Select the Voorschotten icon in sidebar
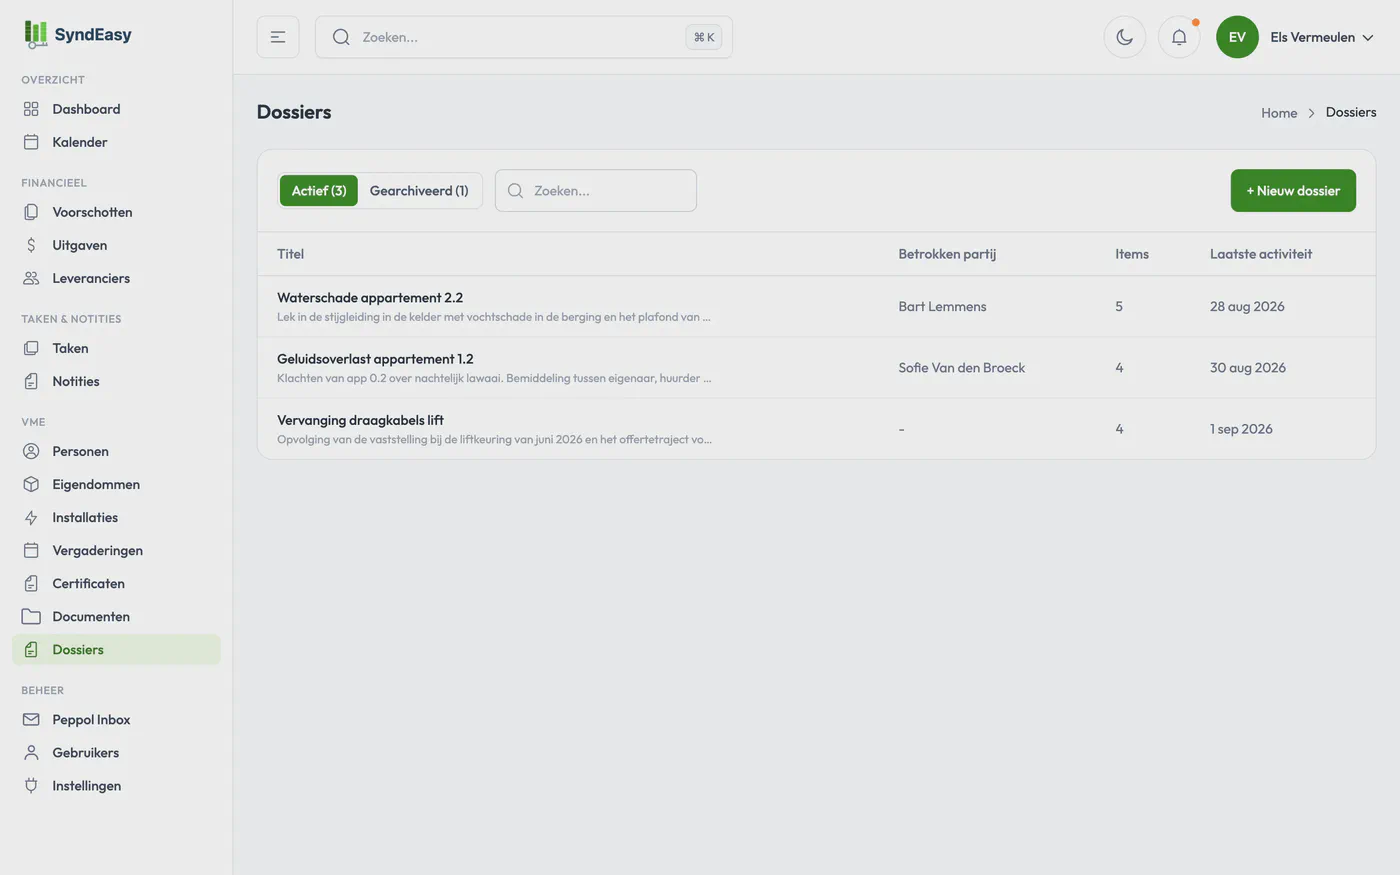The height and width of the screenshot is (875, 1400). (31, 212)
